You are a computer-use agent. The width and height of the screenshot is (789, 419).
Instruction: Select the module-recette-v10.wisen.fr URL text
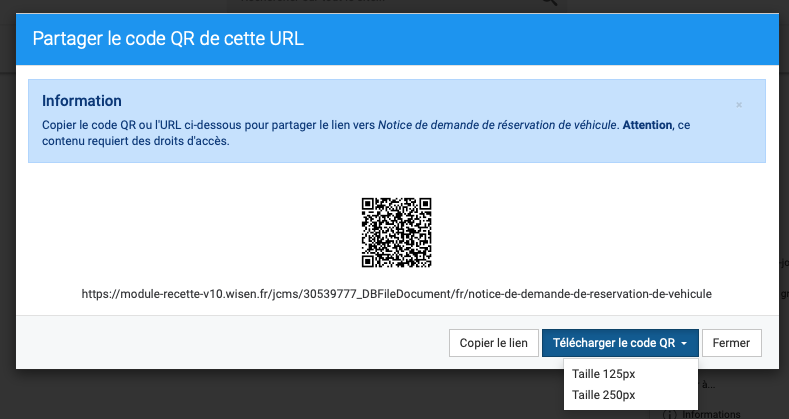(x=397, y=294)
